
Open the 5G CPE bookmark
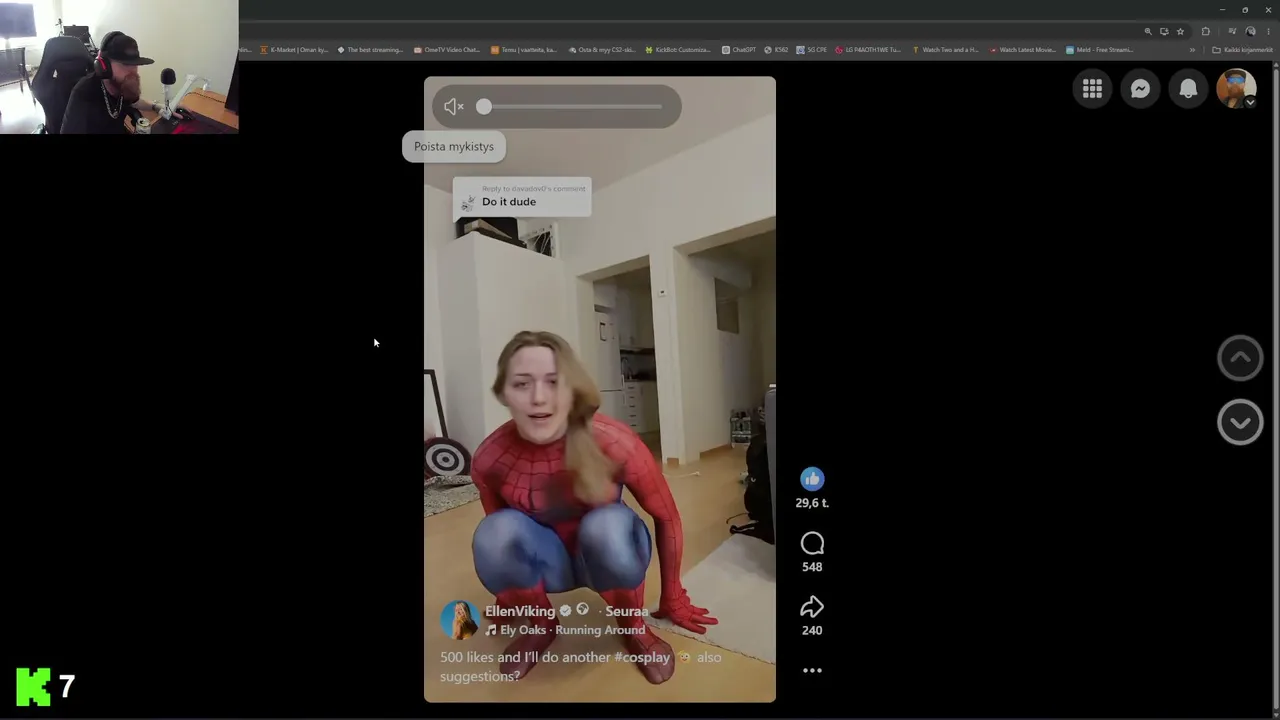(x=812, y=49)
